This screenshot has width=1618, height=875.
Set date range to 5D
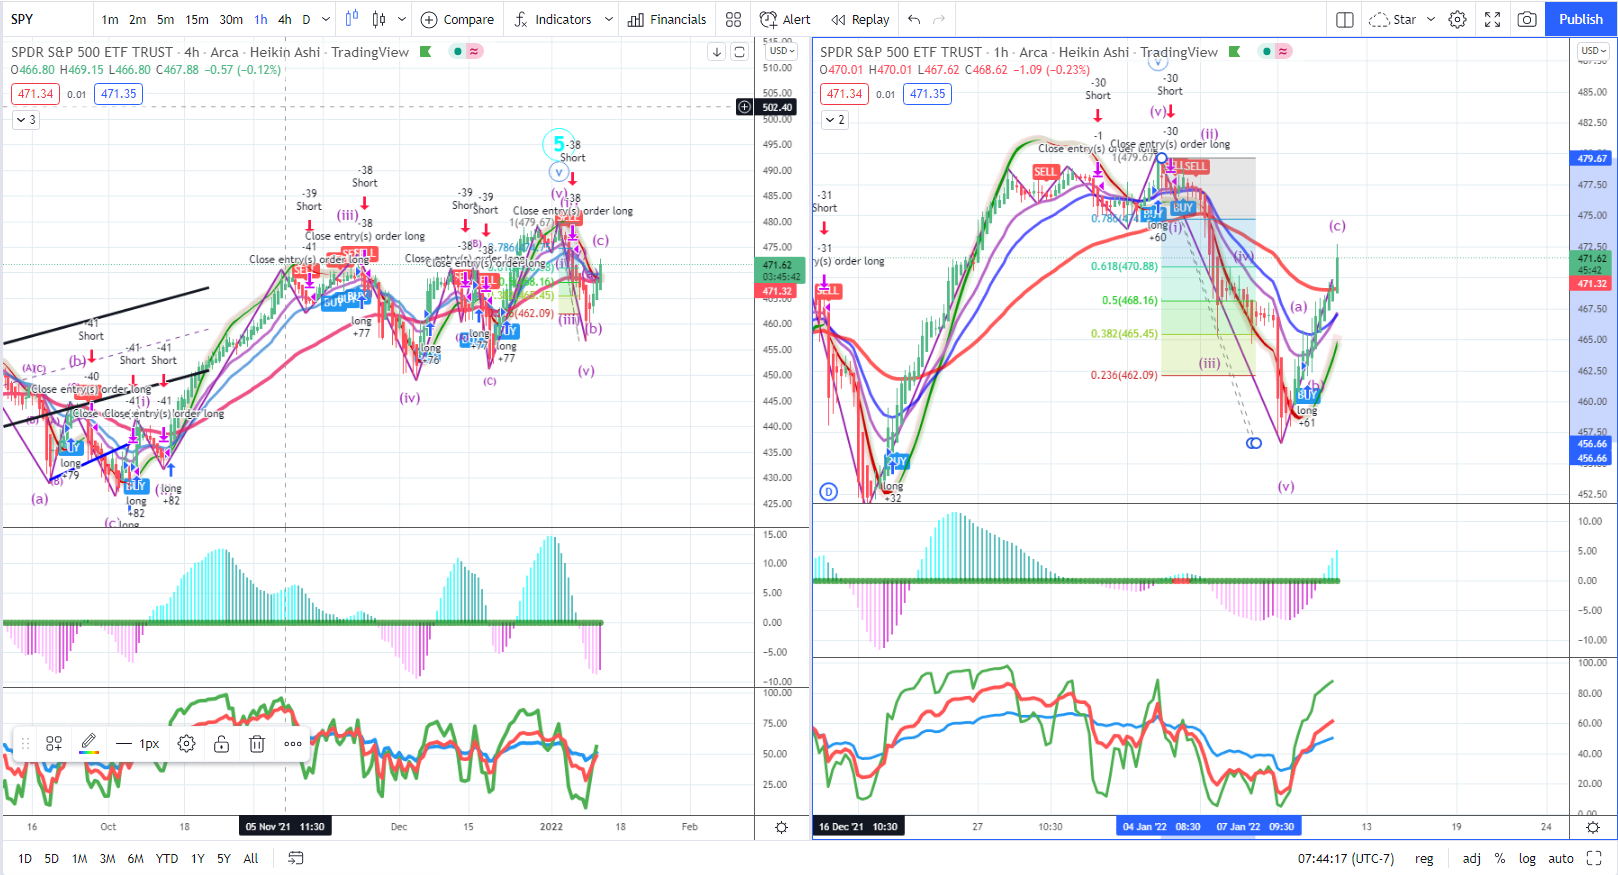coord(52,858)
